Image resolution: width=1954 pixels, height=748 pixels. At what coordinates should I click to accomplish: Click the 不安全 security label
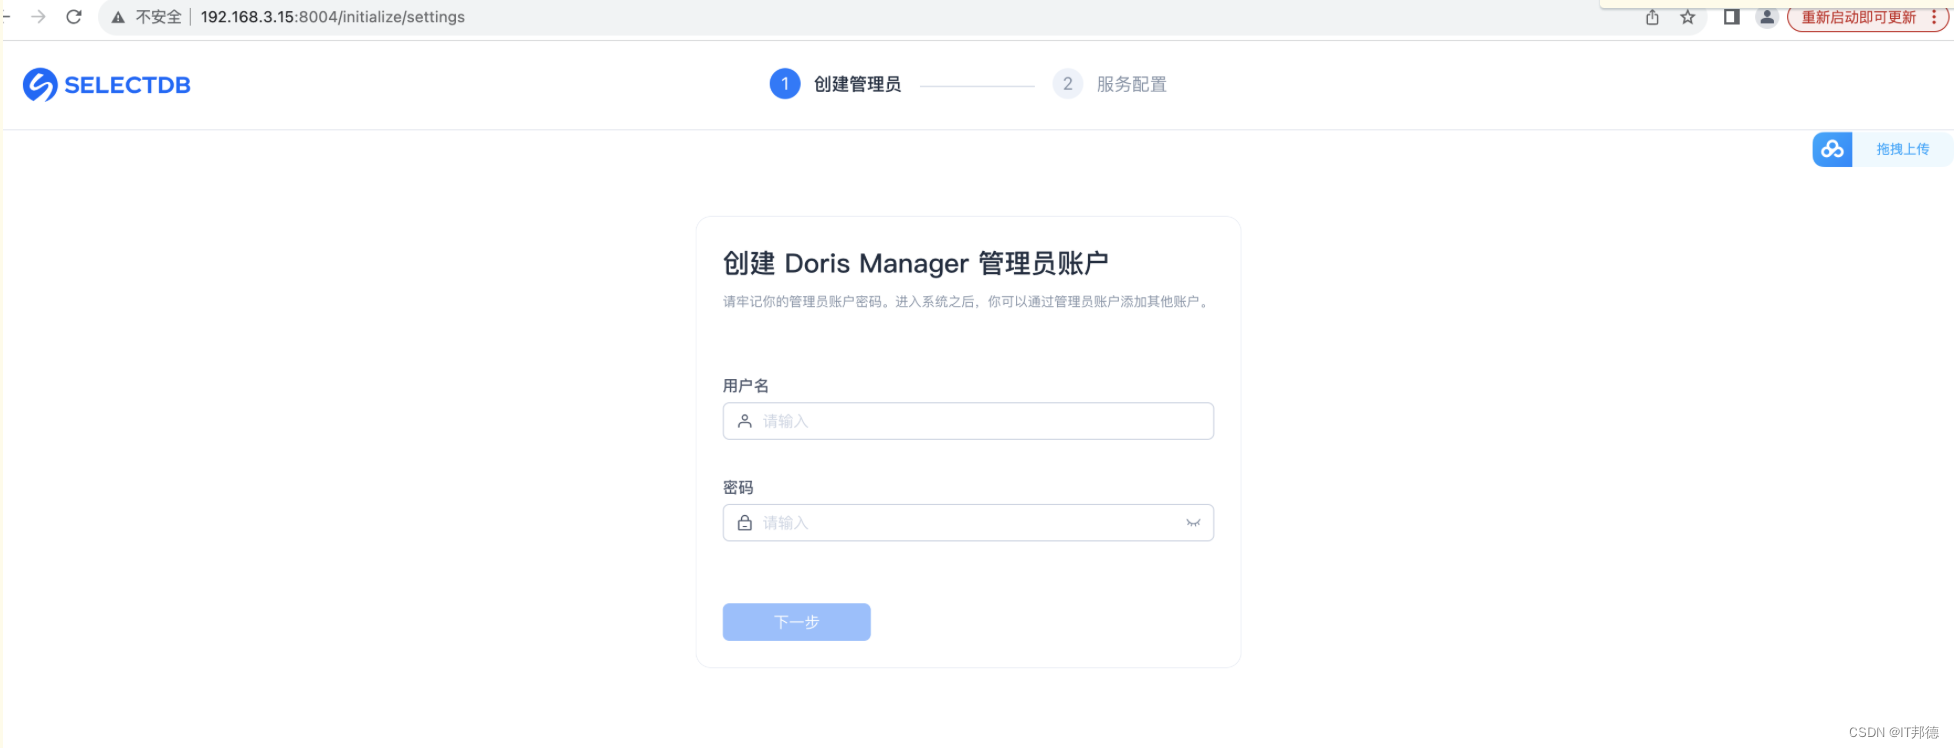pos(159,17)
